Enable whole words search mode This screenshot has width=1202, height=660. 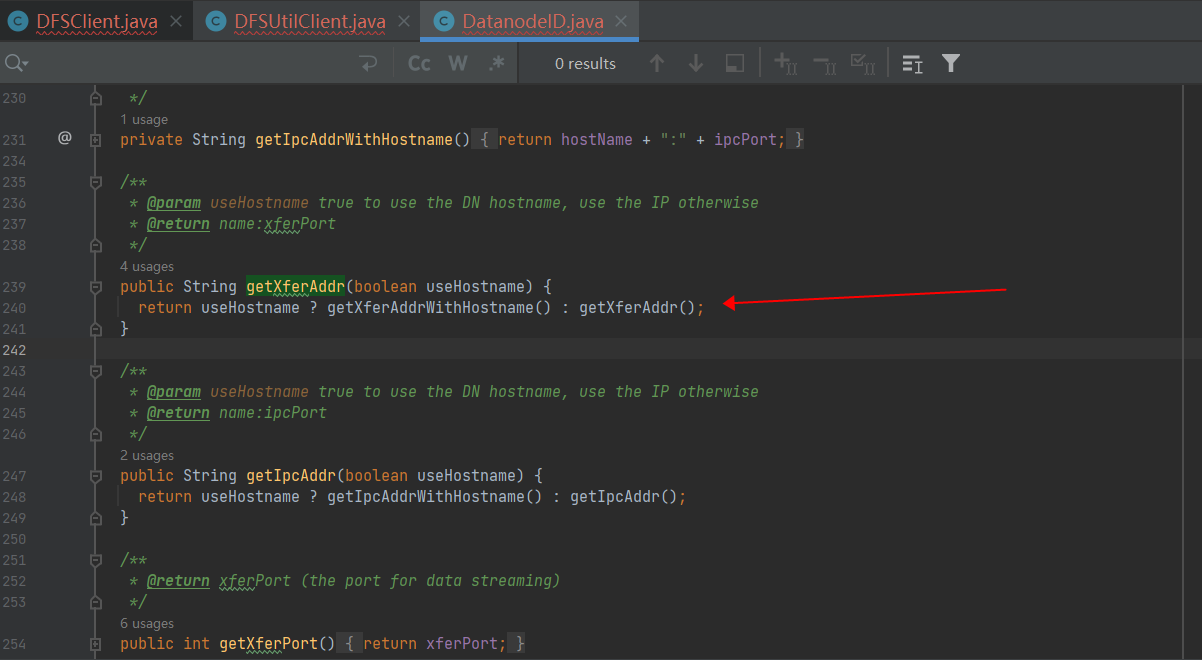point(457,62)
